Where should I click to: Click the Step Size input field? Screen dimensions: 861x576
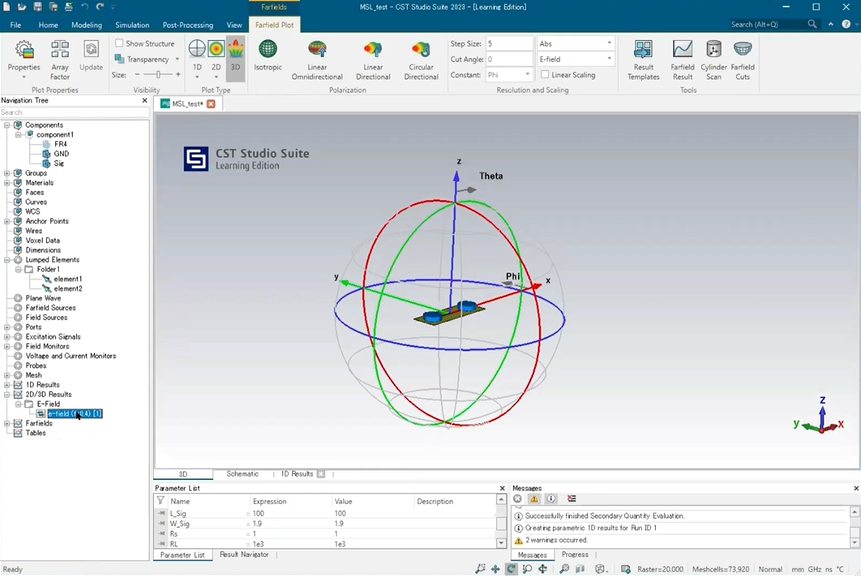[509, 44]
